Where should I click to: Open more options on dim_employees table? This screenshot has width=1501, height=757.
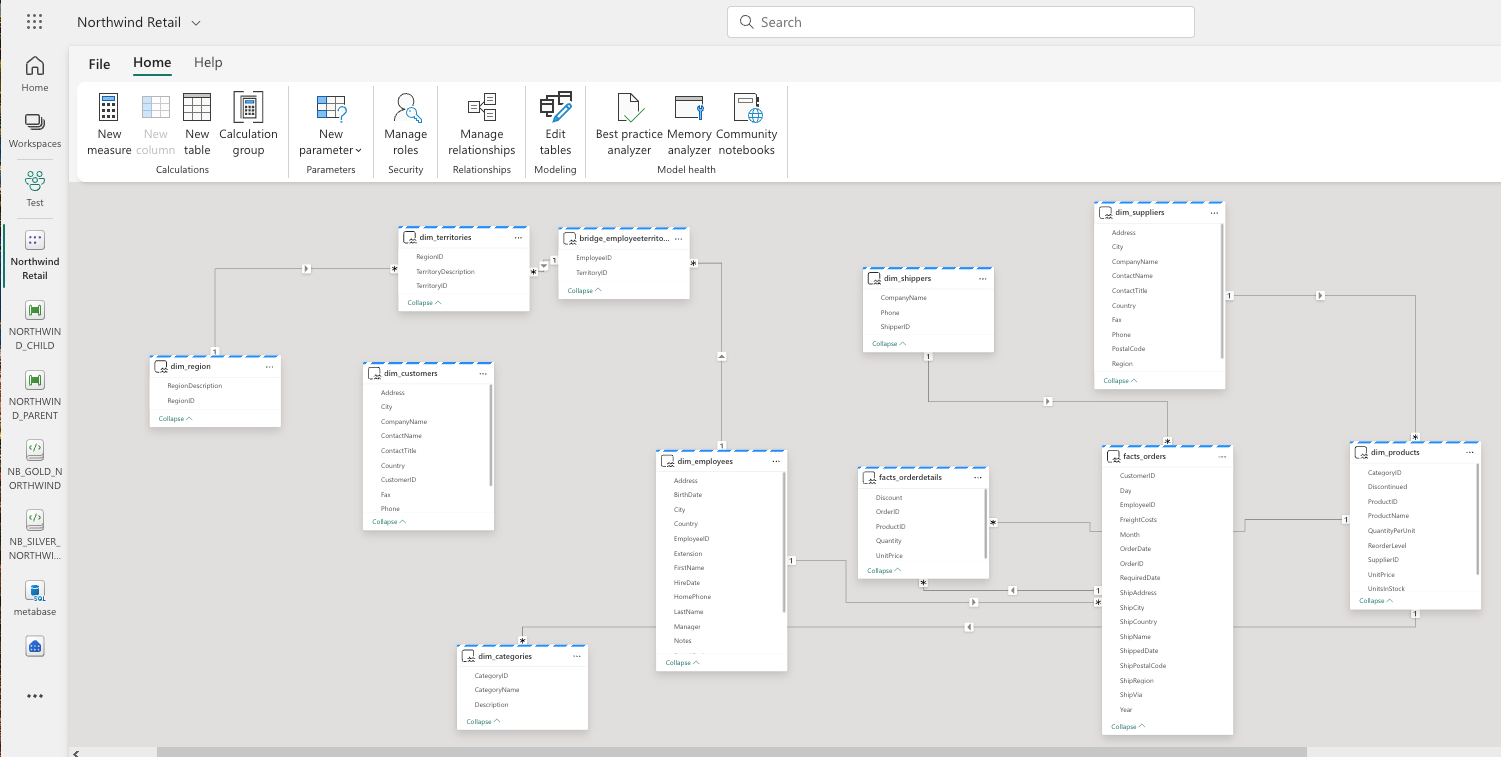click(776, 461)
